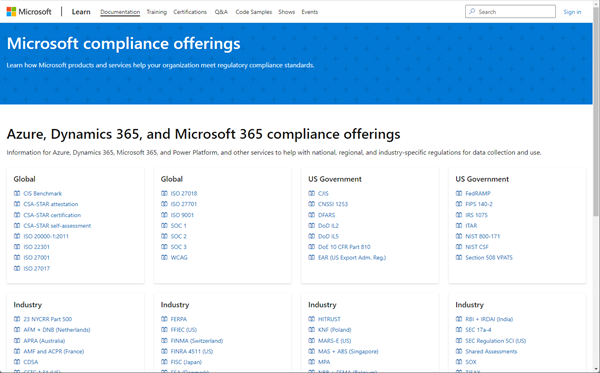This screenshot has width=600, height=373.
Task: Open the FINMA (Switzerland) link
Action: (197, 341)
